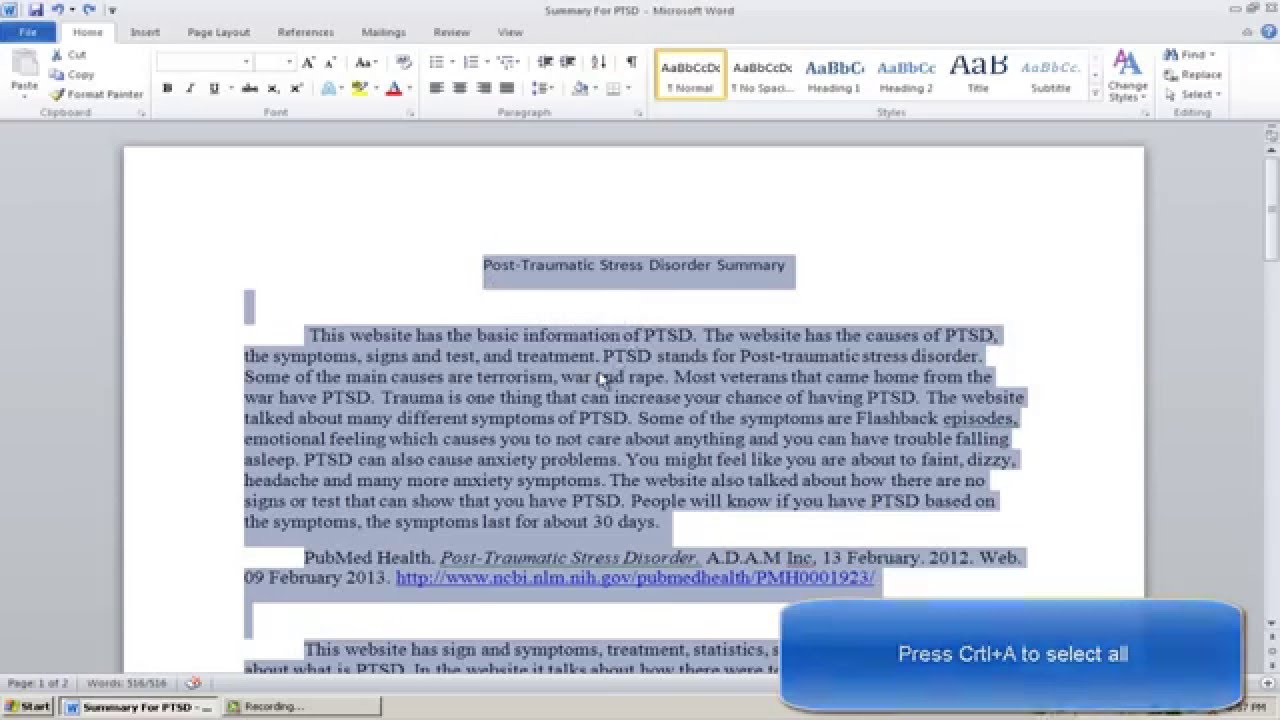Click the Multilevel List icon
The height and width of the screenshot is (720, 1280).
[508, 62]
